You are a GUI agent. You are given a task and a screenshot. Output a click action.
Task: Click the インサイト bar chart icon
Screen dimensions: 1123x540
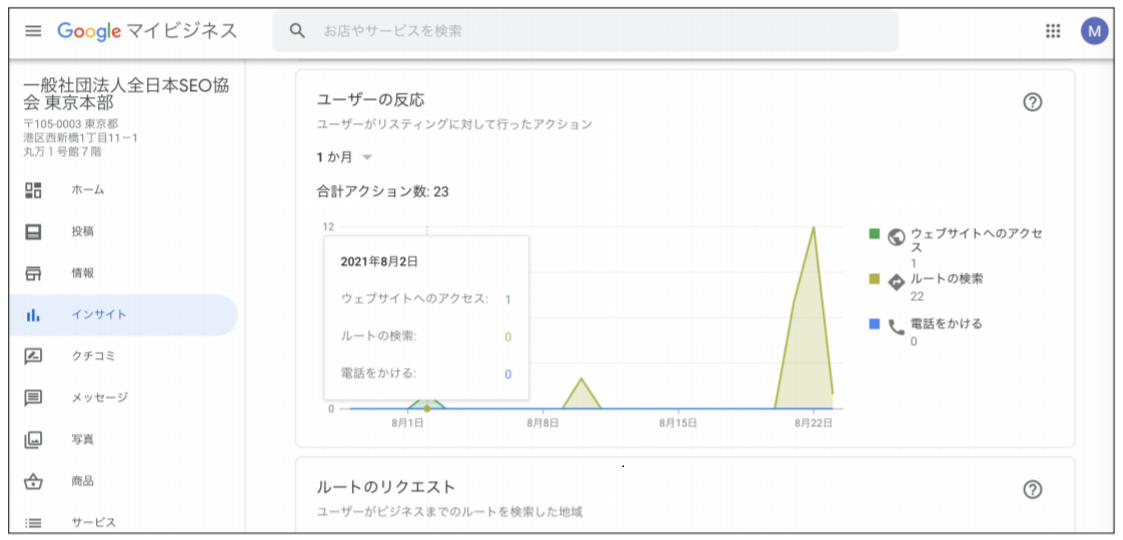click(33, 314)
